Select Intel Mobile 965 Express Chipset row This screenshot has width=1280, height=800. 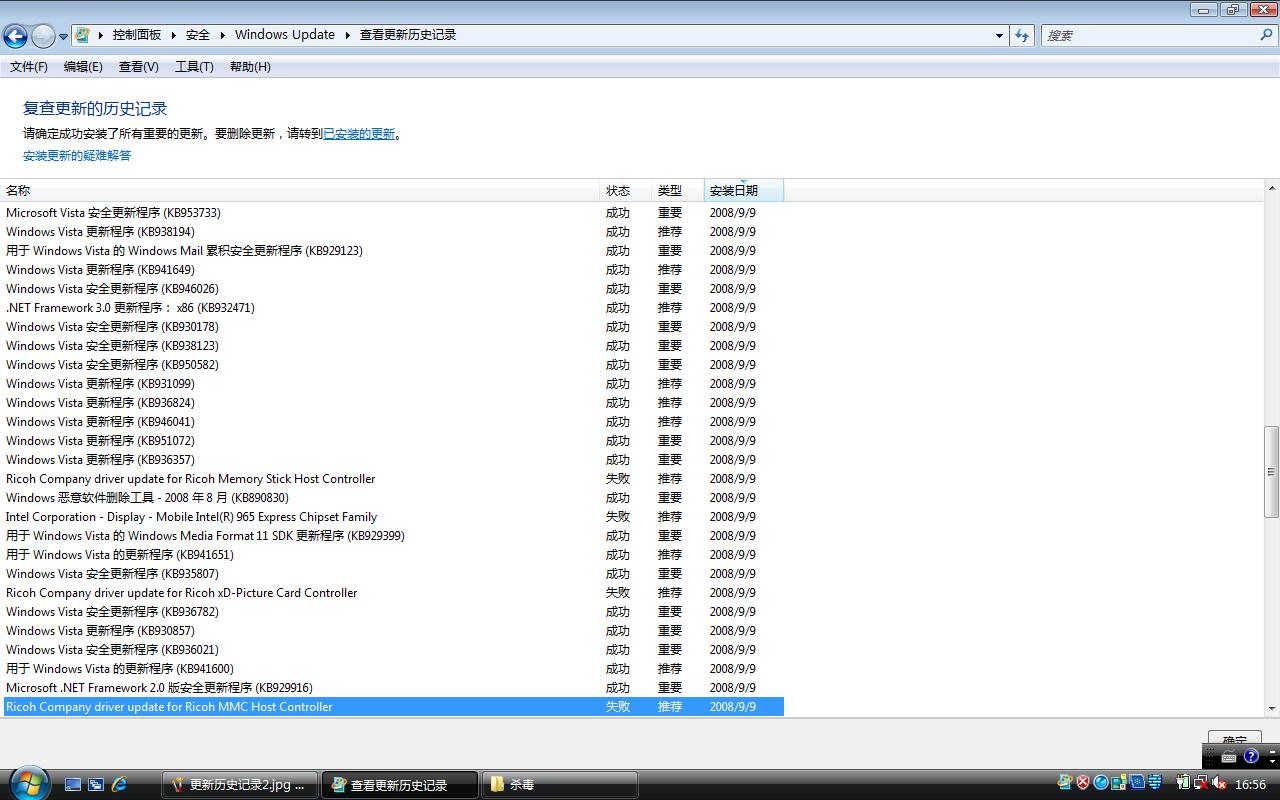click(393, 517)
